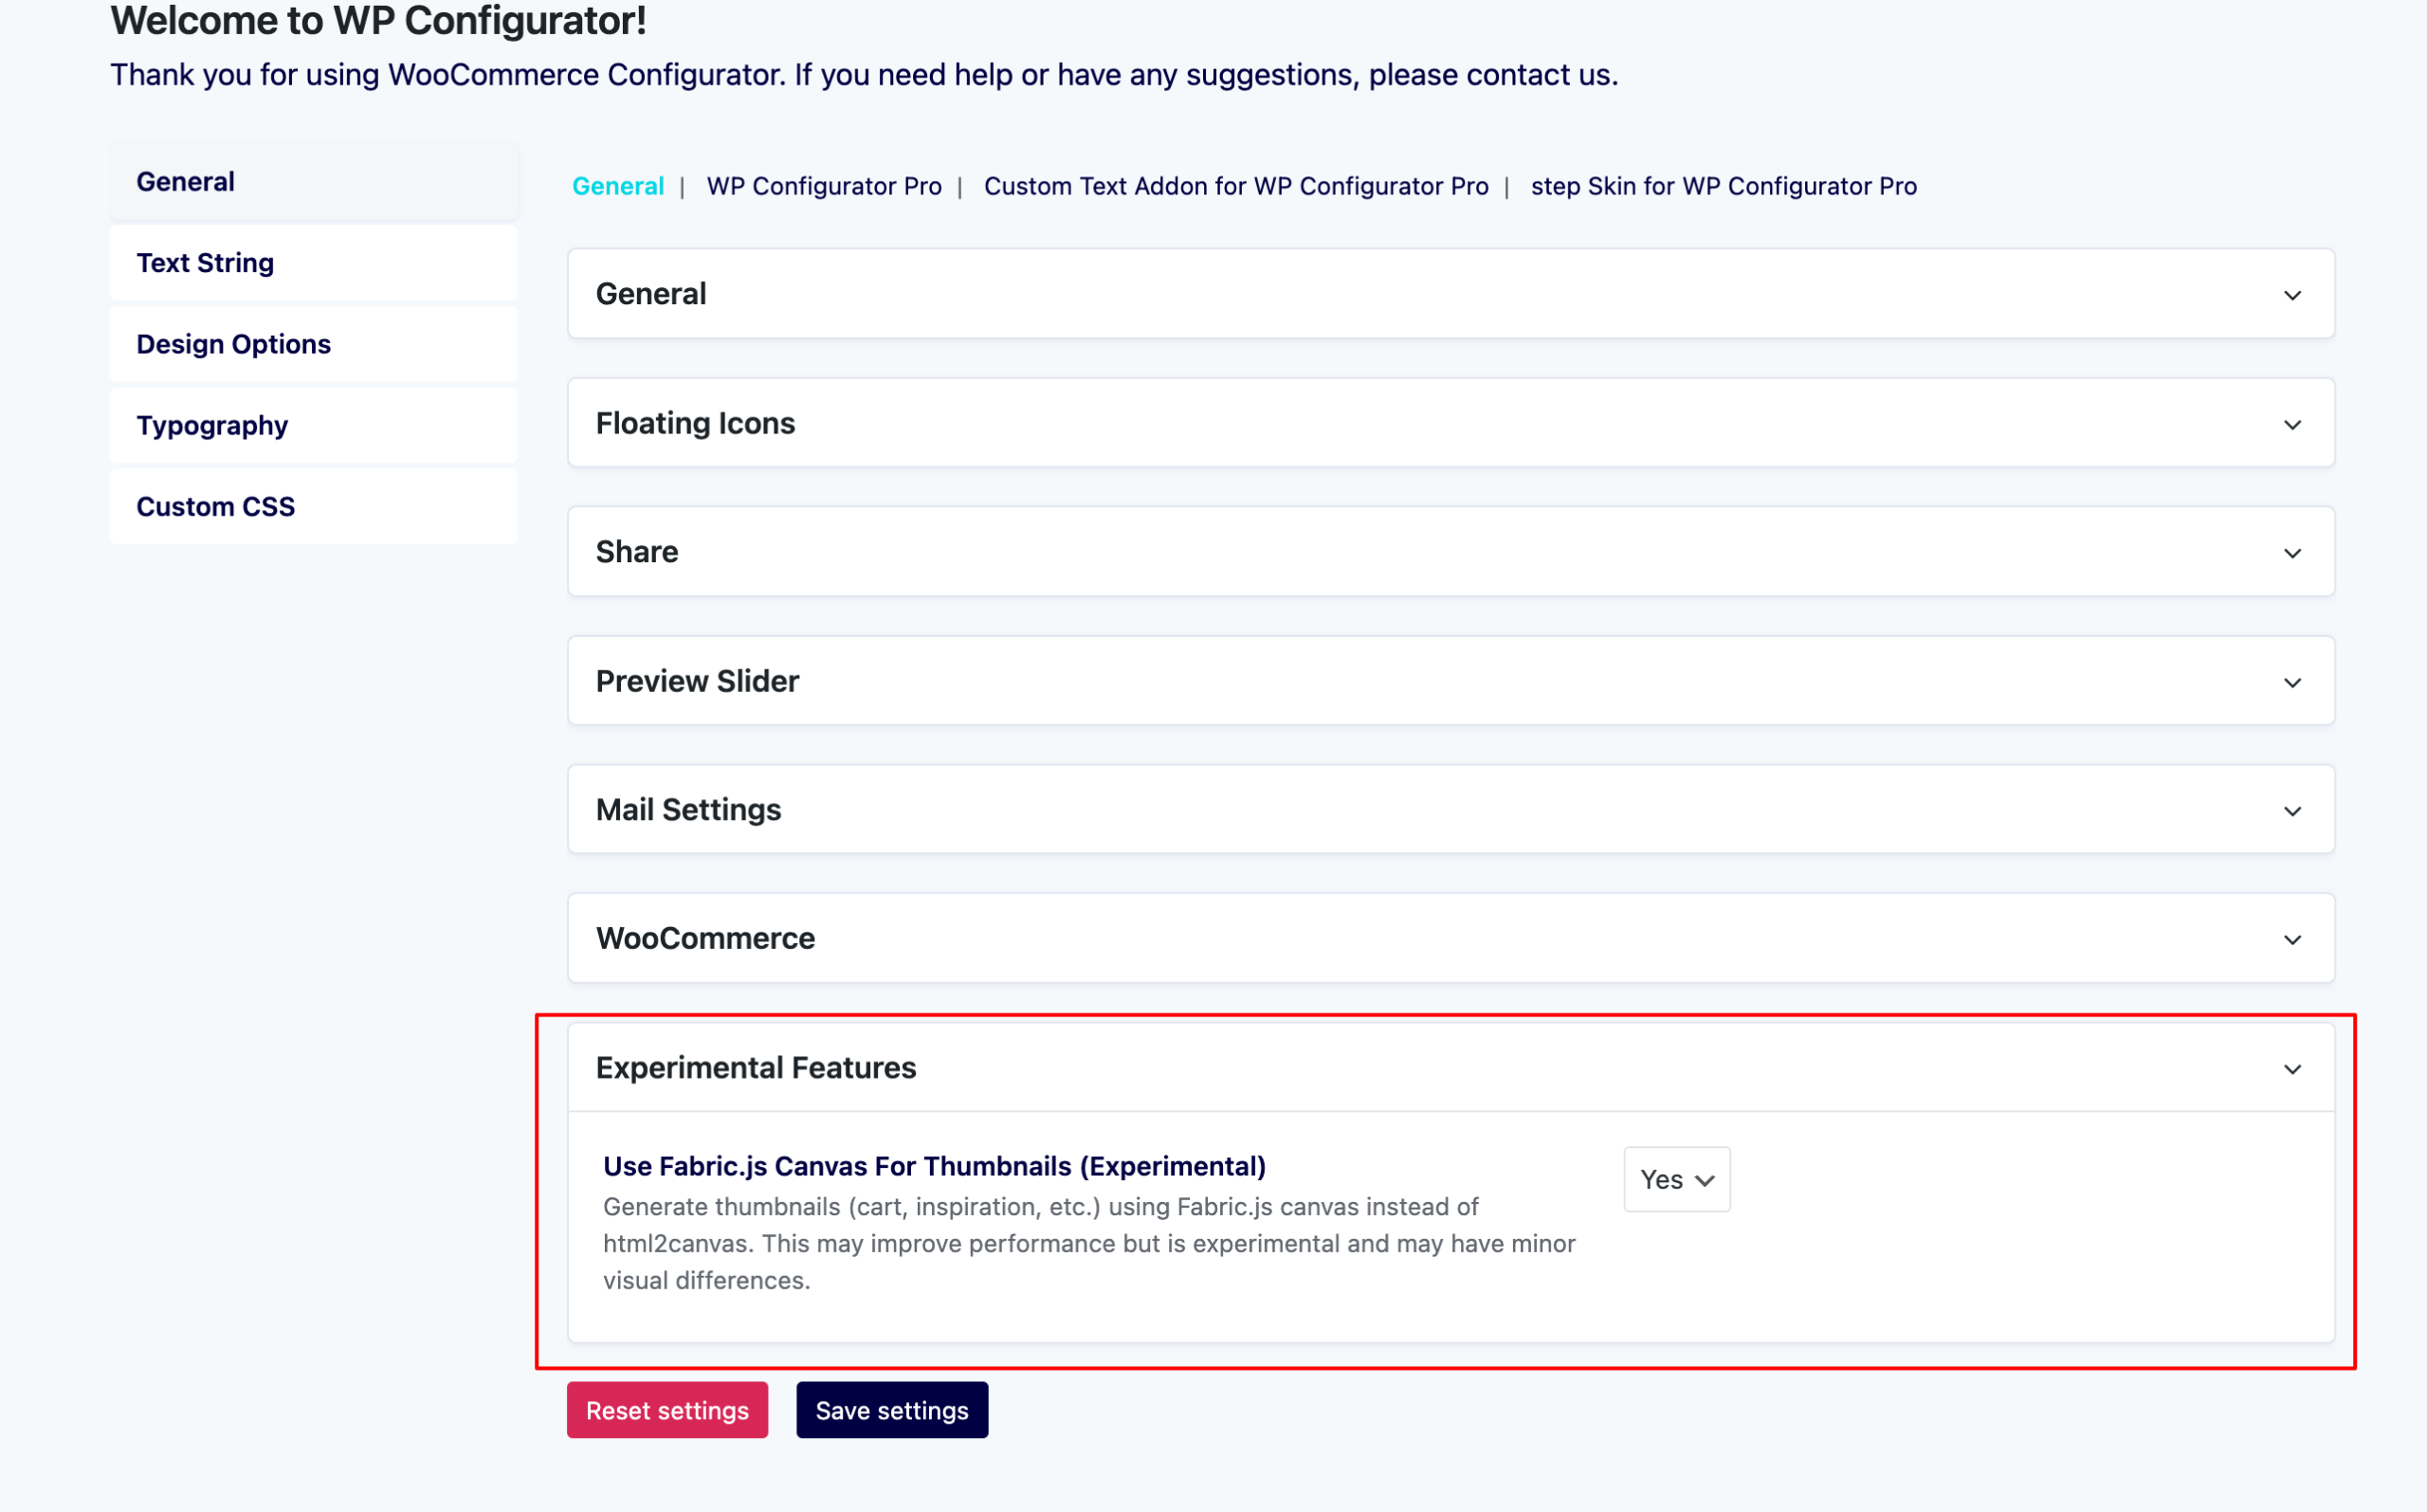Click the Share panel title
This screenshot has width=2427, height=1512.
(x=637, y=551)
